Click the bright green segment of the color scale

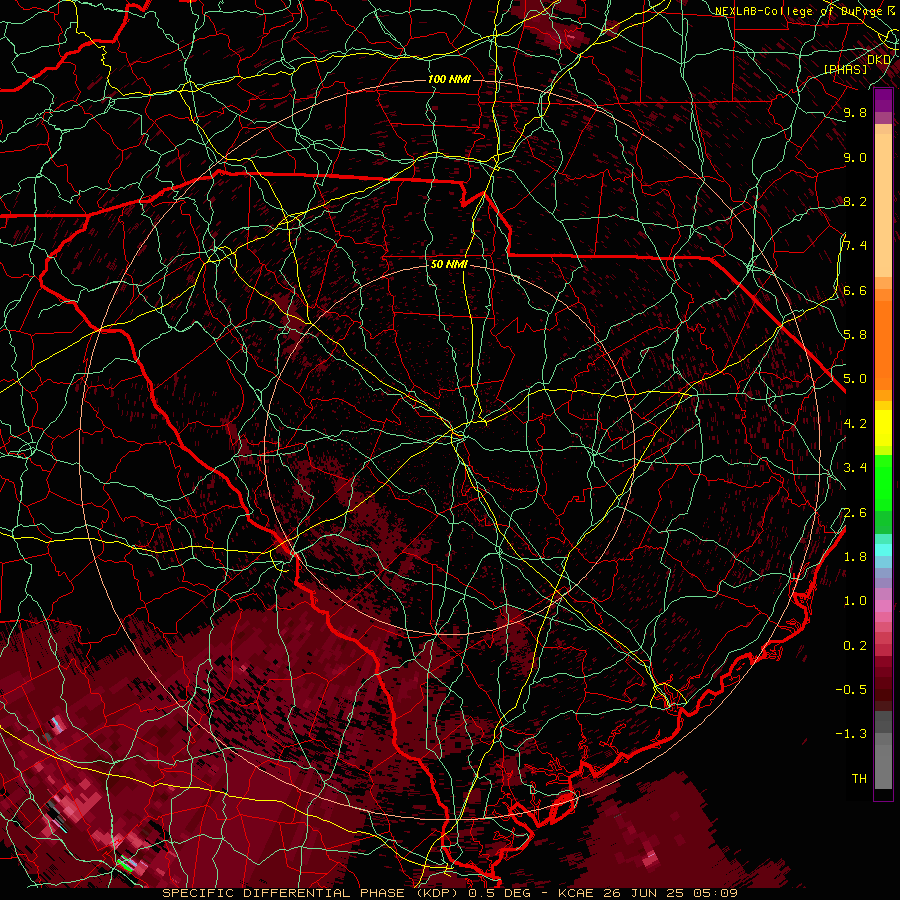tap(883, 482)
